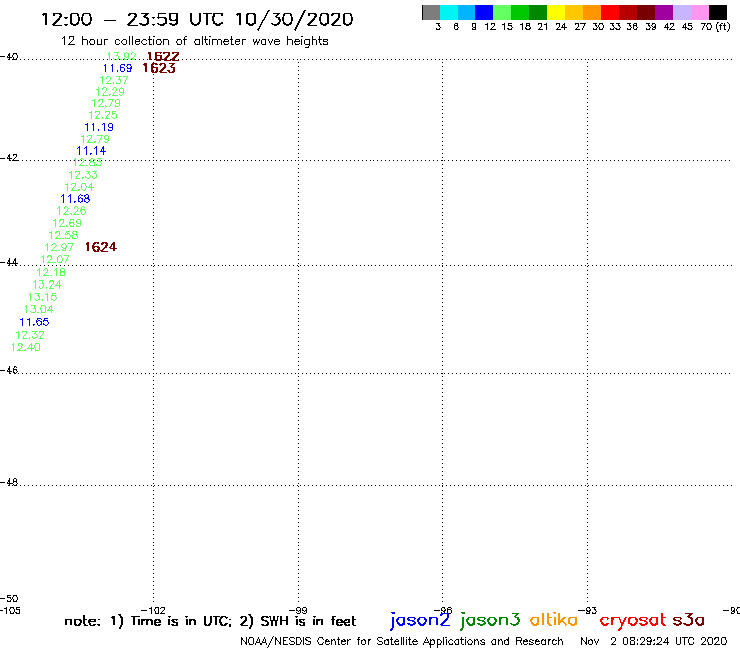Click the note about UTC time and SWH feet
The image size is (740, 650).
[x=210, y=621]
